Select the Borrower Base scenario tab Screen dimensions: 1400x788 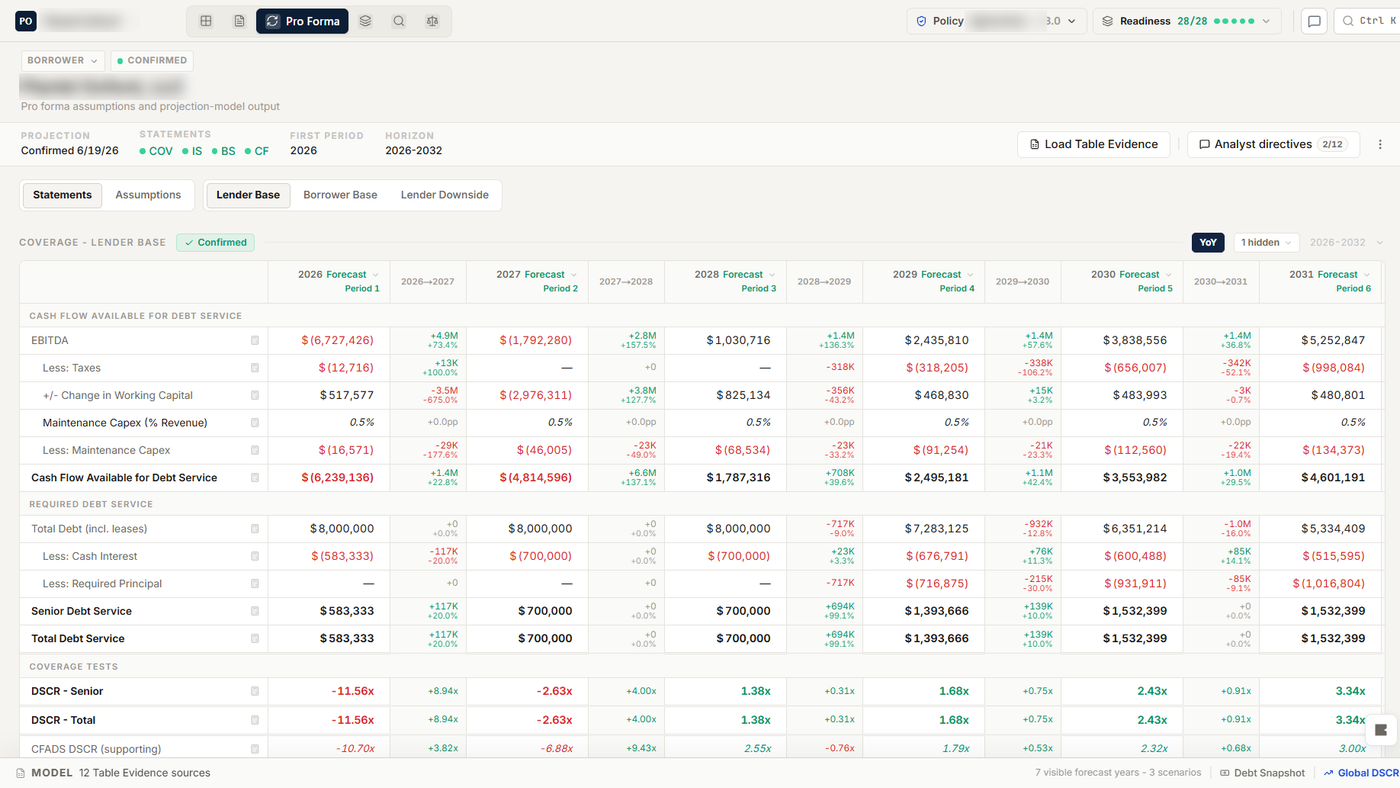click(340, 195)
